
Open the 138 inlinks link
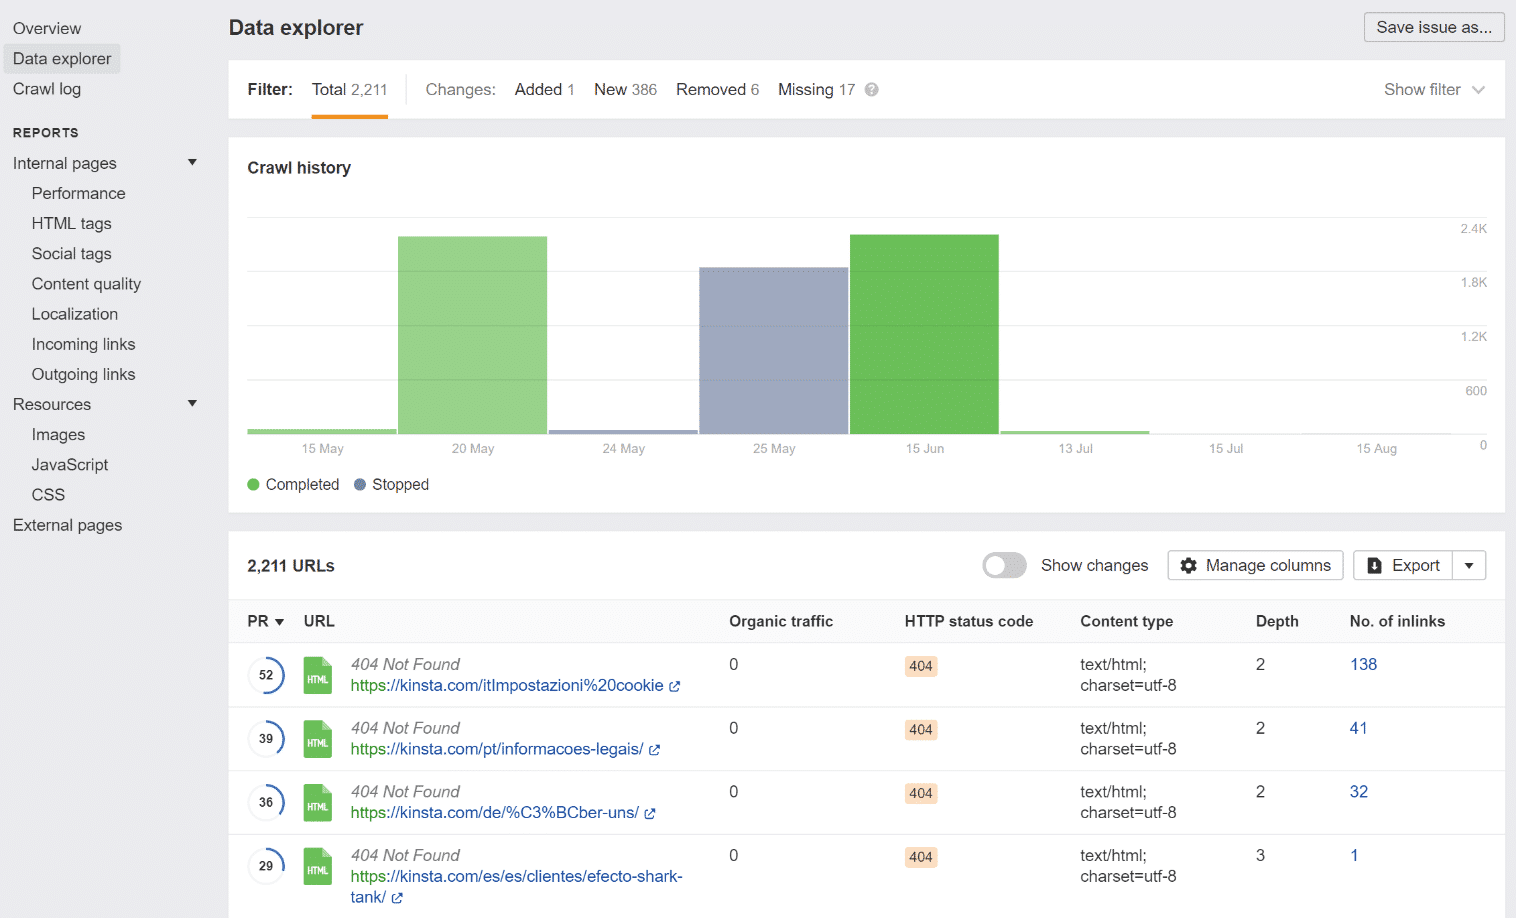point(1363,664)
